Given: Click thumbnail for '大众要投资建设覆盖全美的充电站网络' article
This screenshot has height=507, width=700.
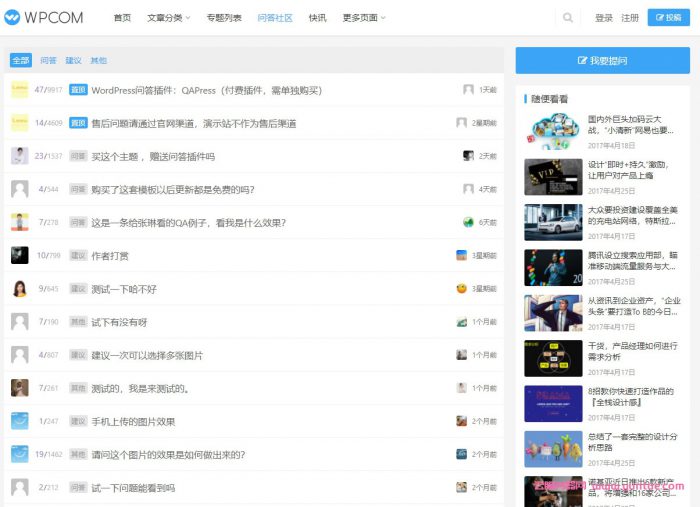Looking at the screenshot, I should 553,222.
